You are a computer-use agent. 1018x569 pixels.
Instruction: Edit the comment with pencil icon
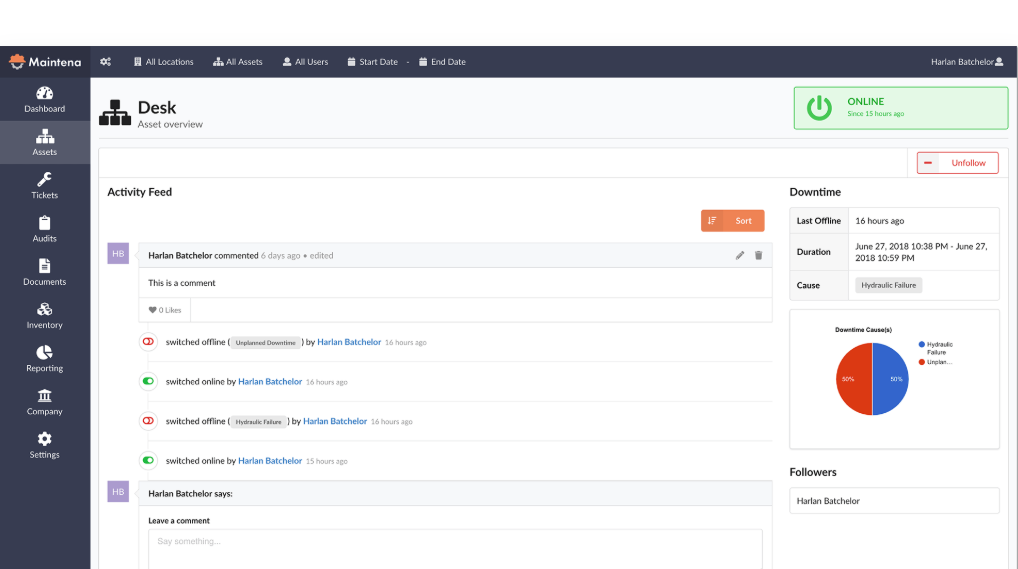click(739, 255)
